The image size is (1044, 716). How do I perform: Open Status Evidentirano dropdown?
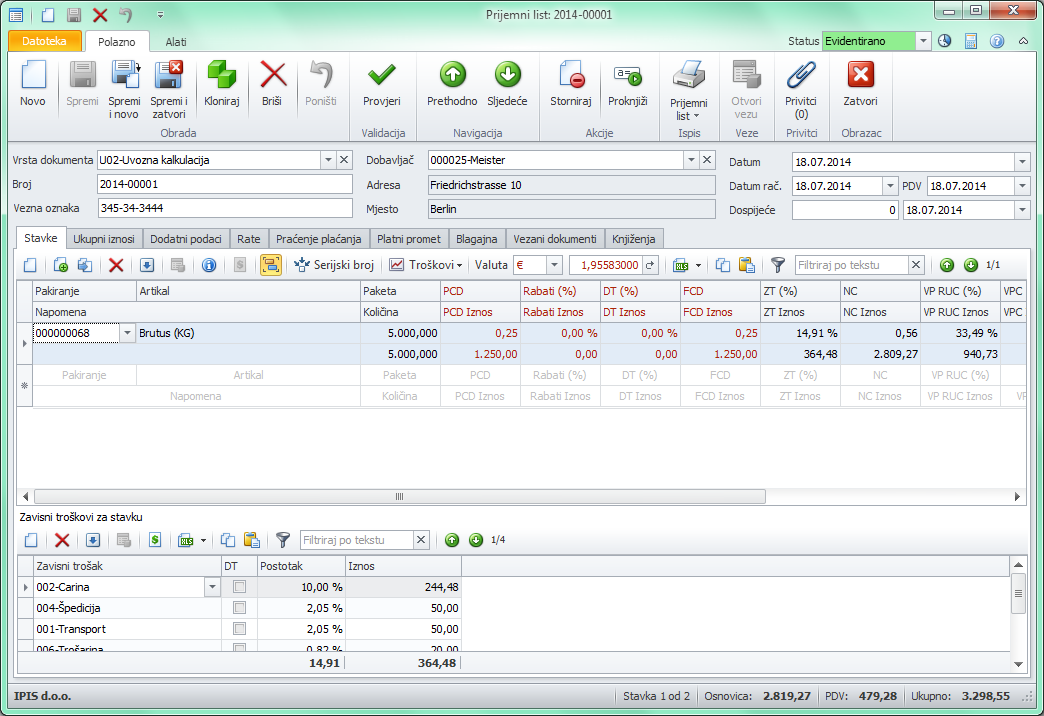pos(923,41)
